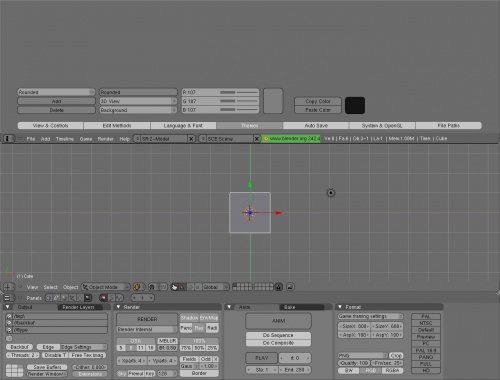Toggle the Do Composite option

tap(278, 343)
